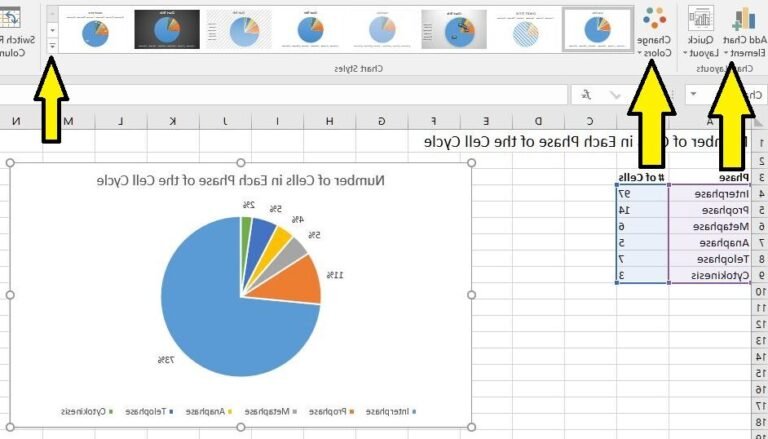Click the Telophase legend entry
768x439 pixels.
(149, 412)
